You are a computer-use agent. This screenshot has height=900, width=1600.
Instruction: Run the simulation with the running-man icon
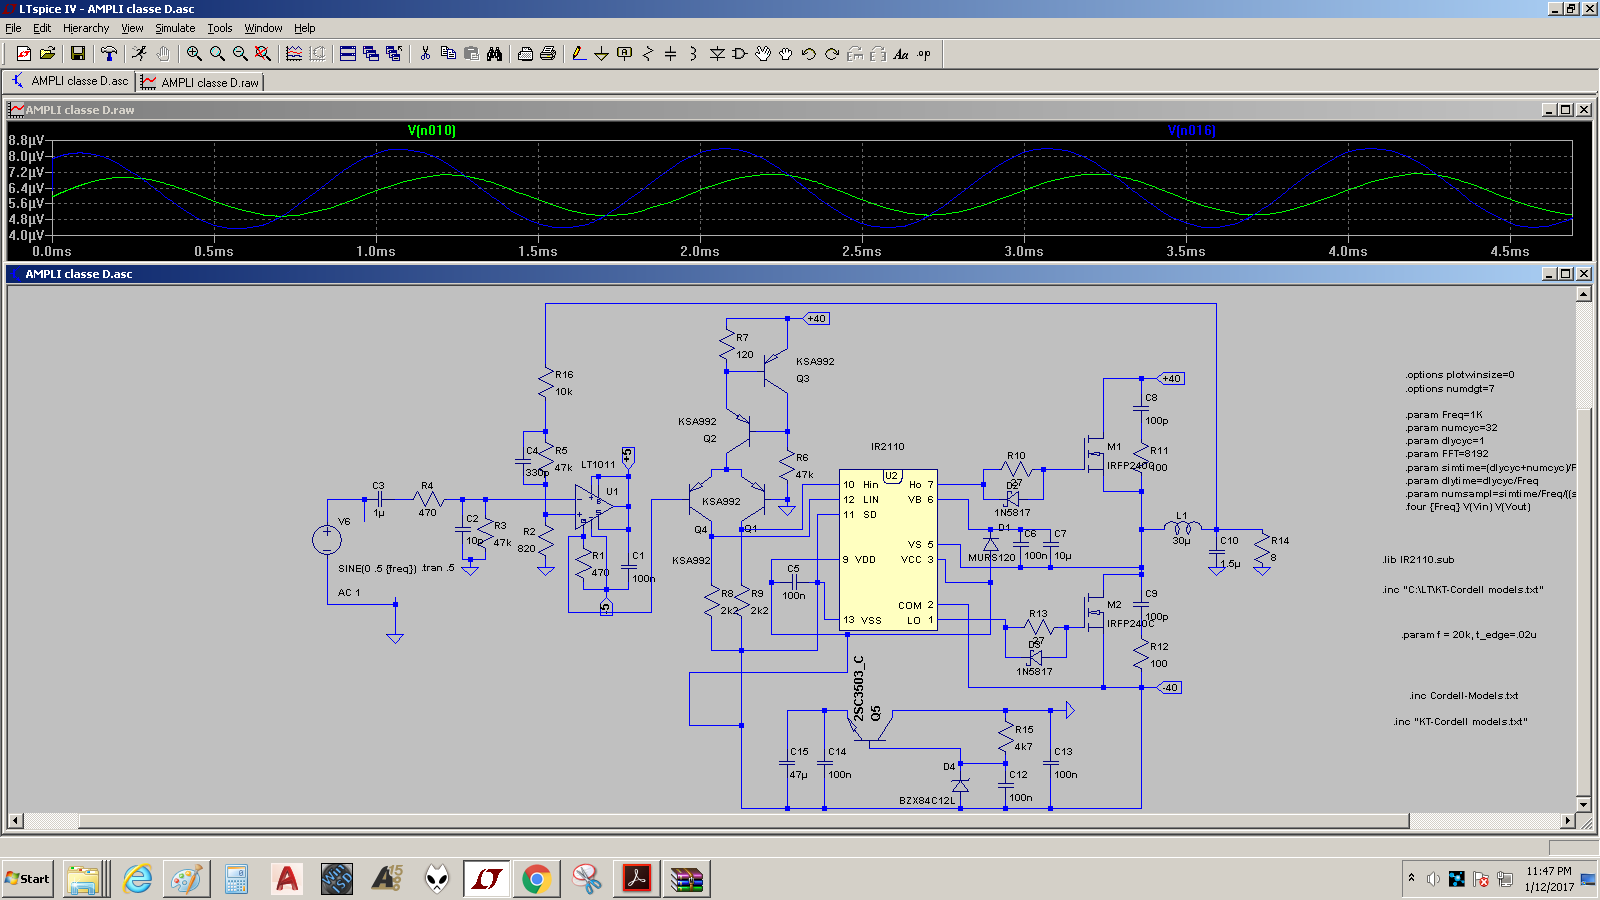tap(140, 54)
